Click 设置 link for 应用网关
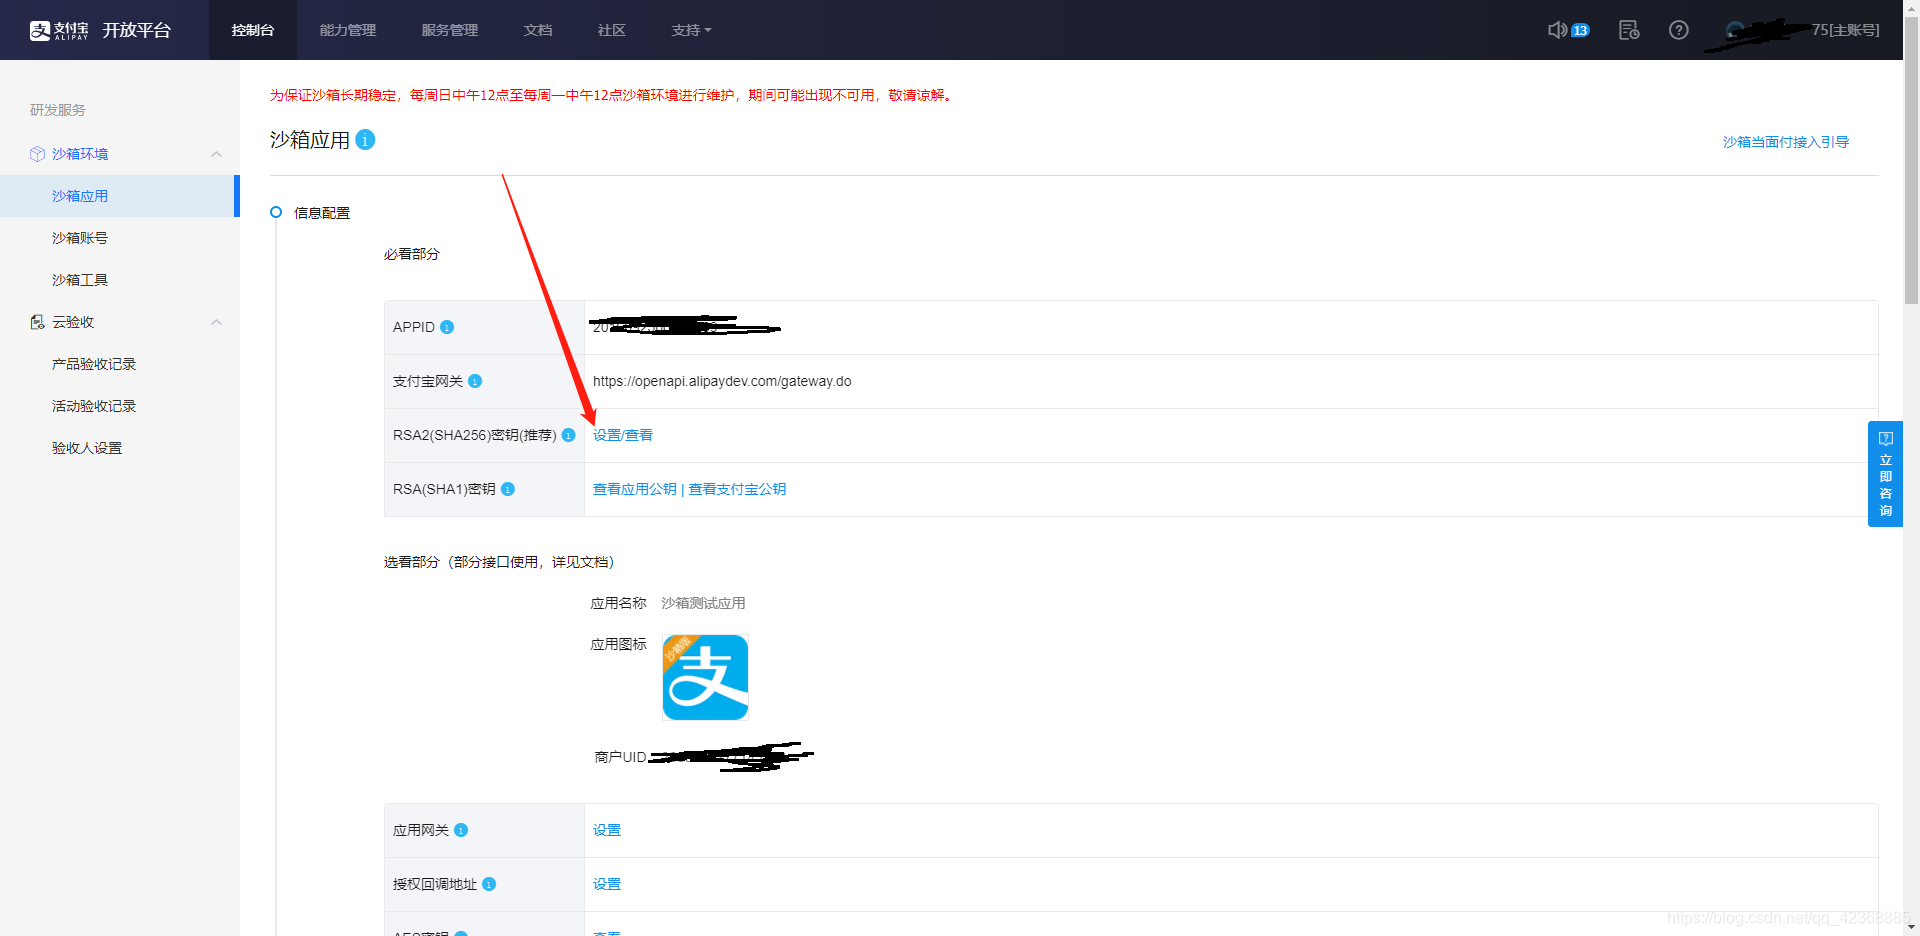This screenshot has width=1920, height=936. point(607,830)
